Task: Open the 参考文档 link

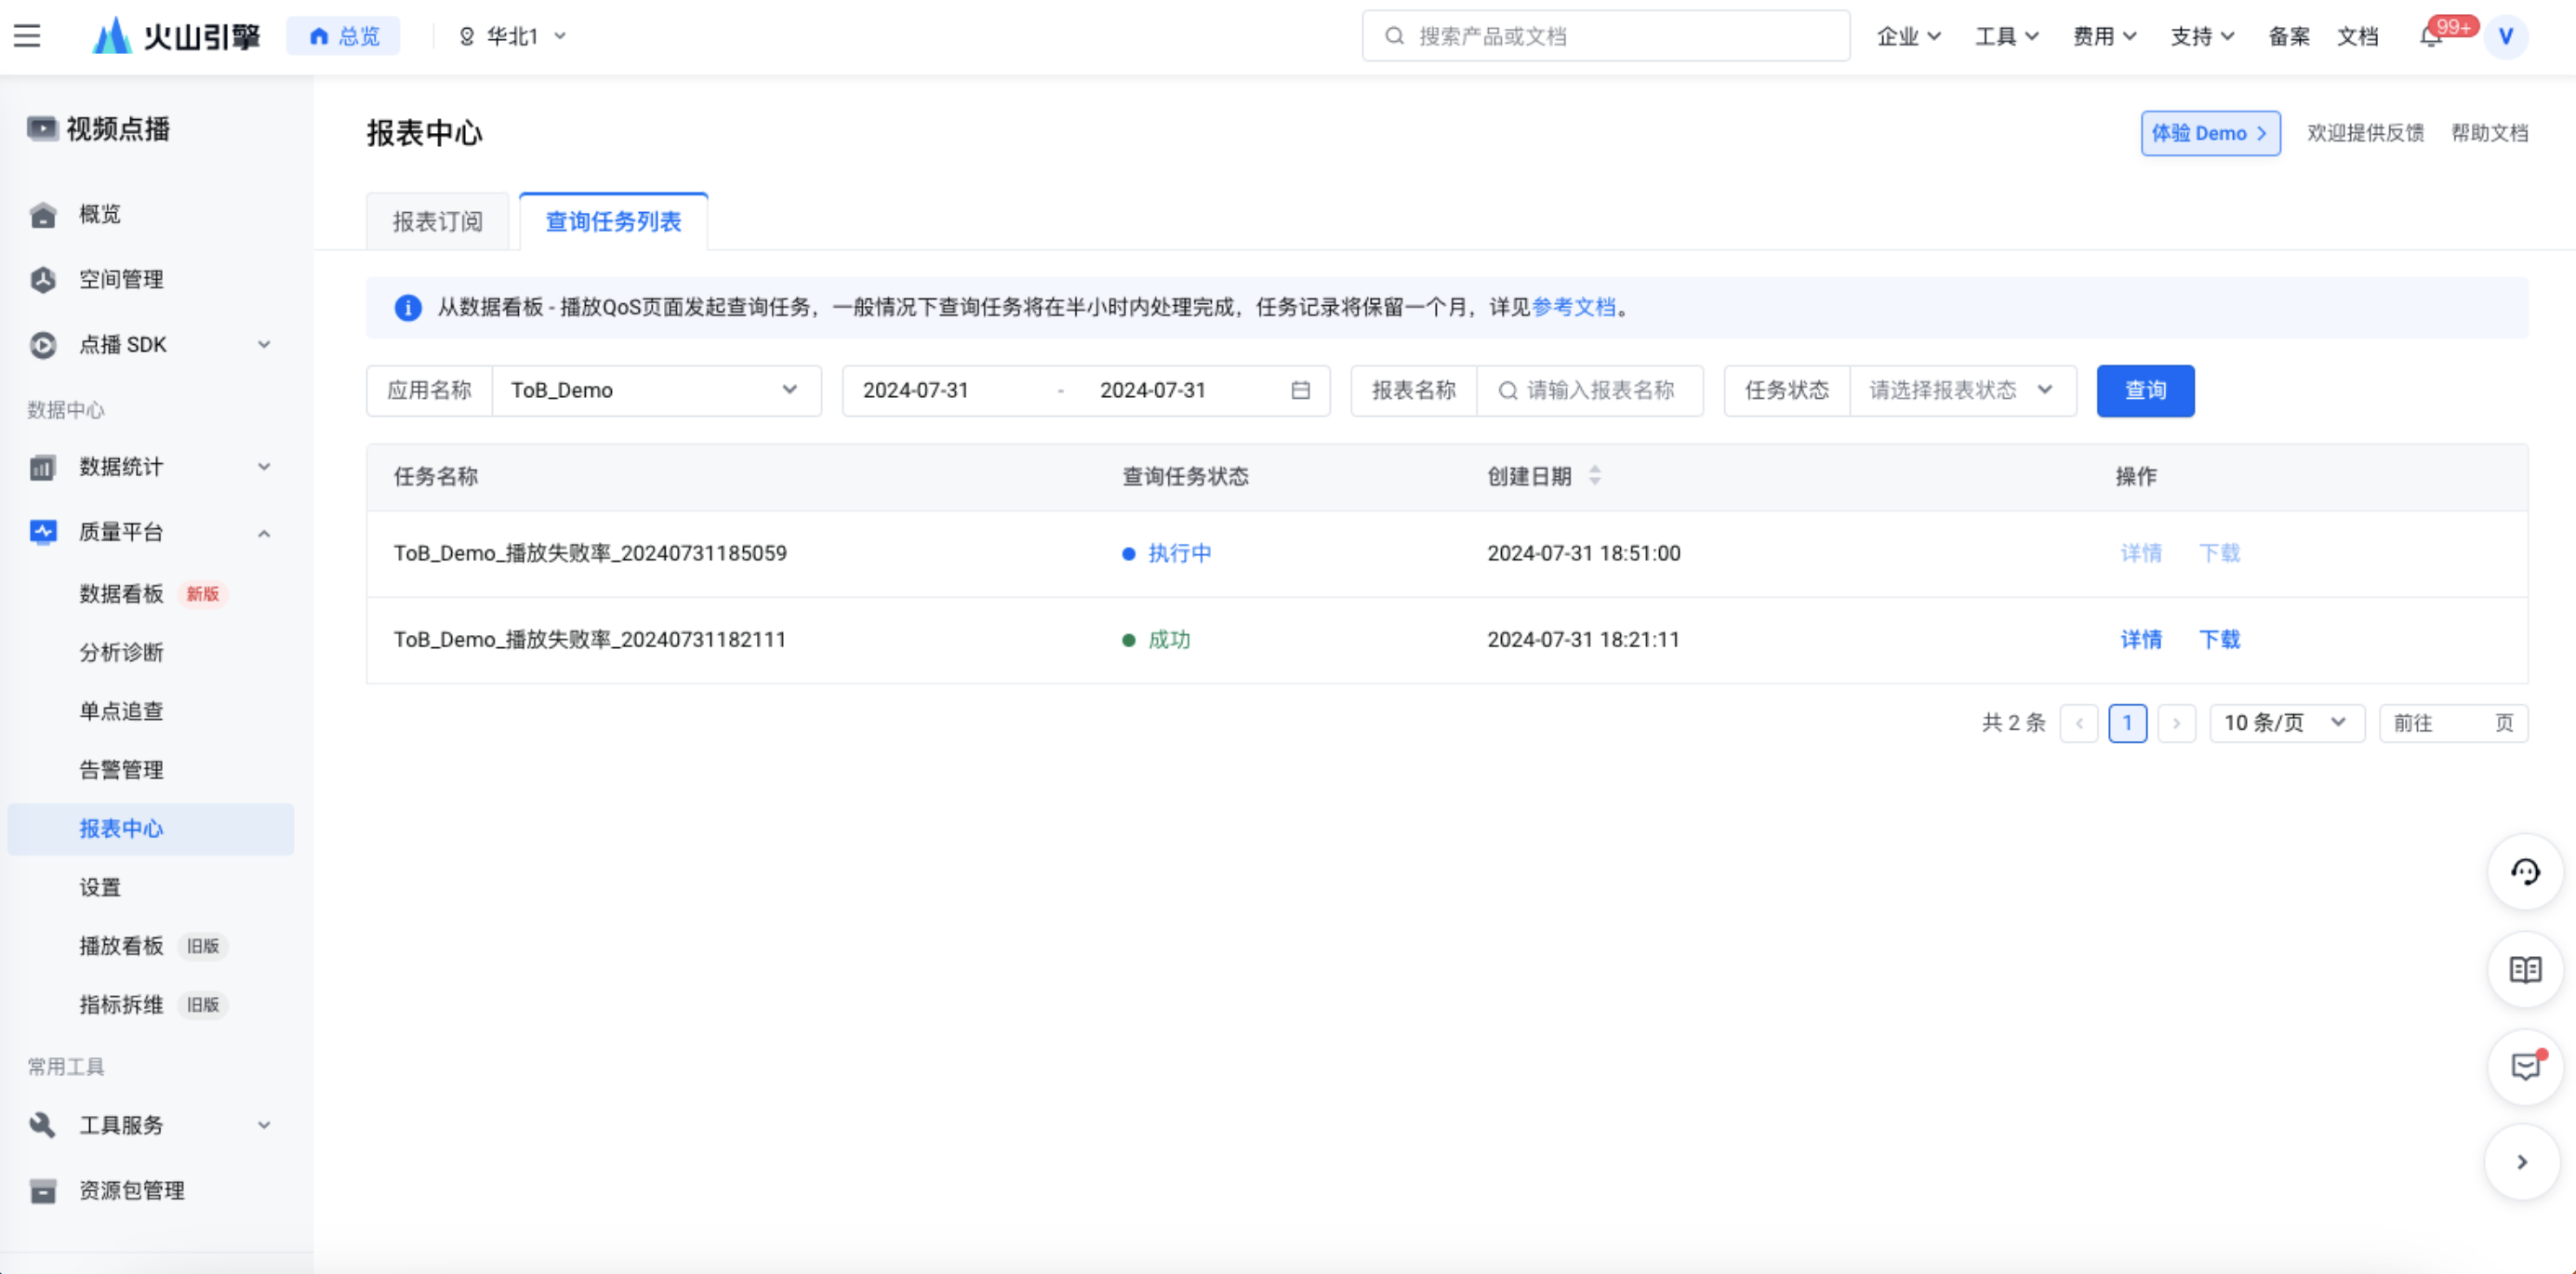Action: pyautogui.click(x=1573, y=307)
